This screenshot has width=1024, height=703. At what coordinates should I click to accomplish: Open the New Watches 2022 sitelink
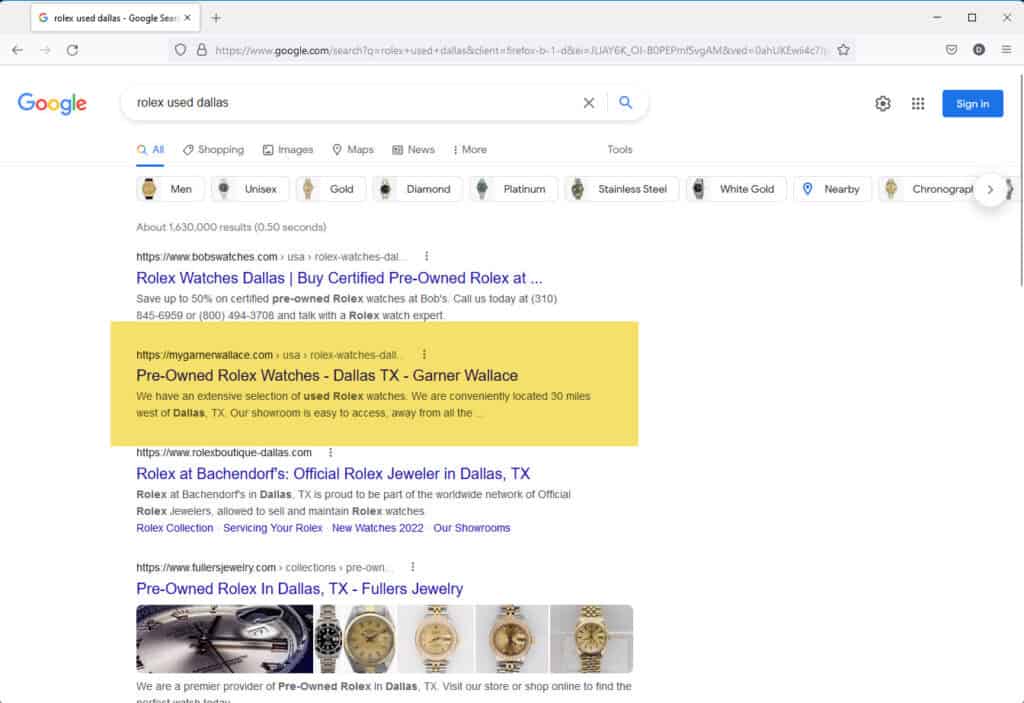[377, 528]
